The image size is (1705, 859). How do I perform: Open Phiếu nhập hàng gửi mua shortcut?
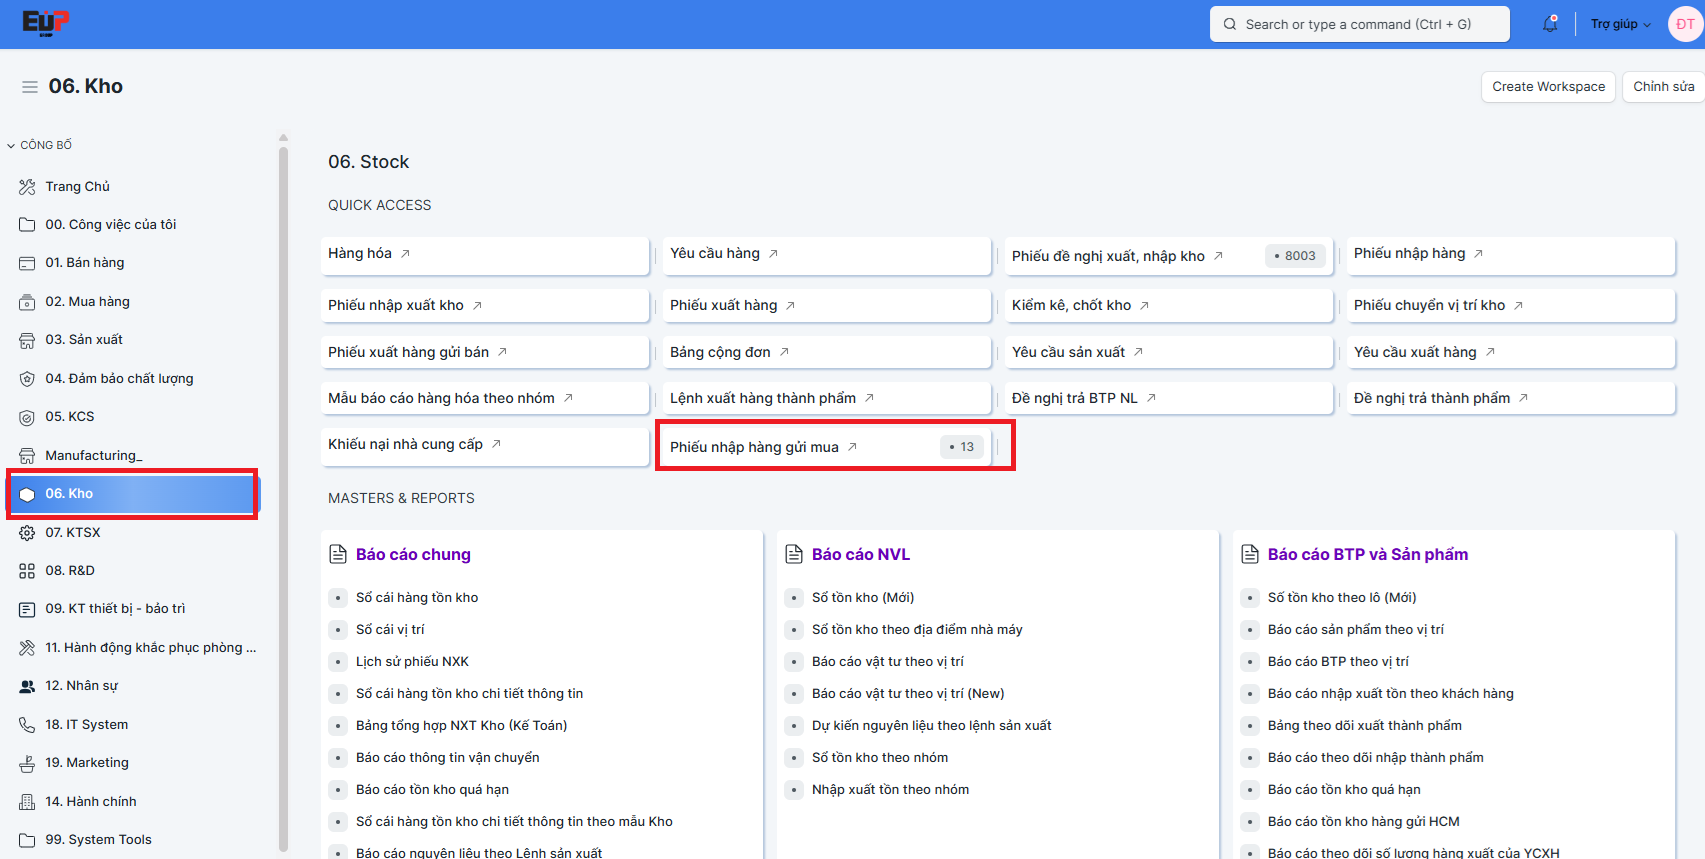(x=754, y=447)
